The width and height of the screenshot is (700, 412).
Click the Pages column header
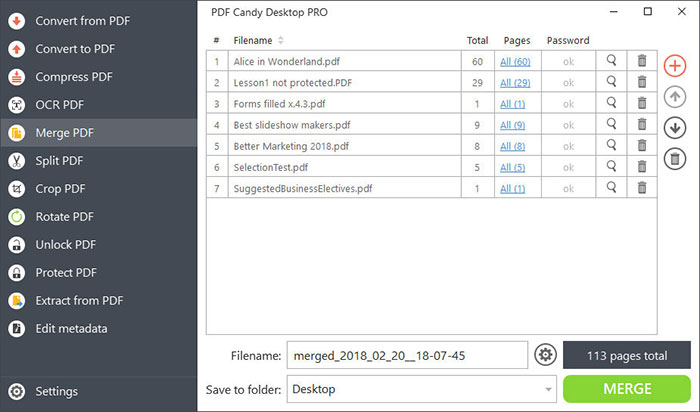tap(517, 41)
